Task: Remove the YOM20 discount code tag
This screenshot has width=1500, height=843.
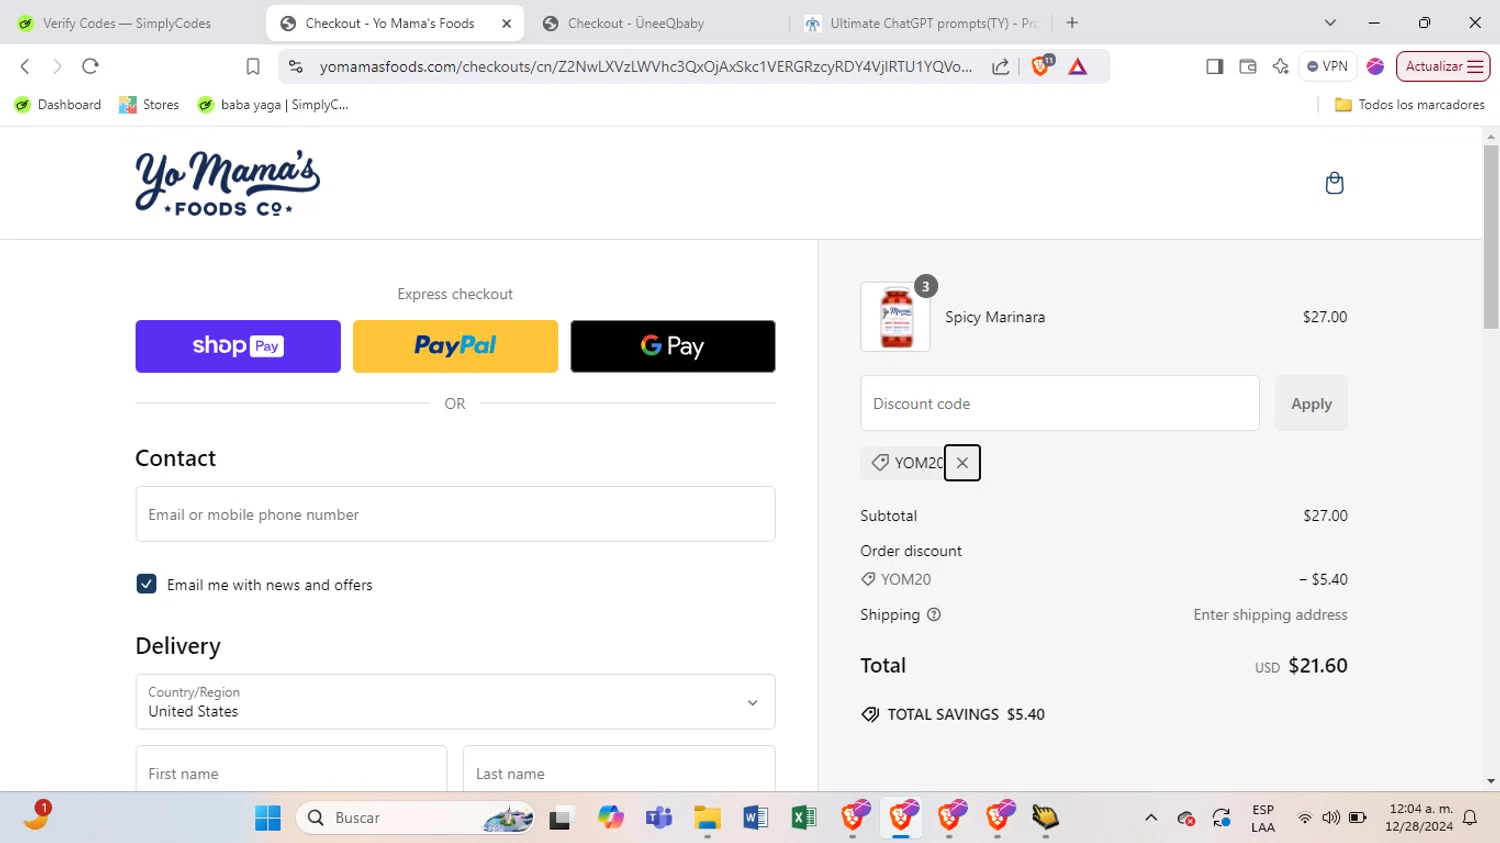Action: [962, 463]
